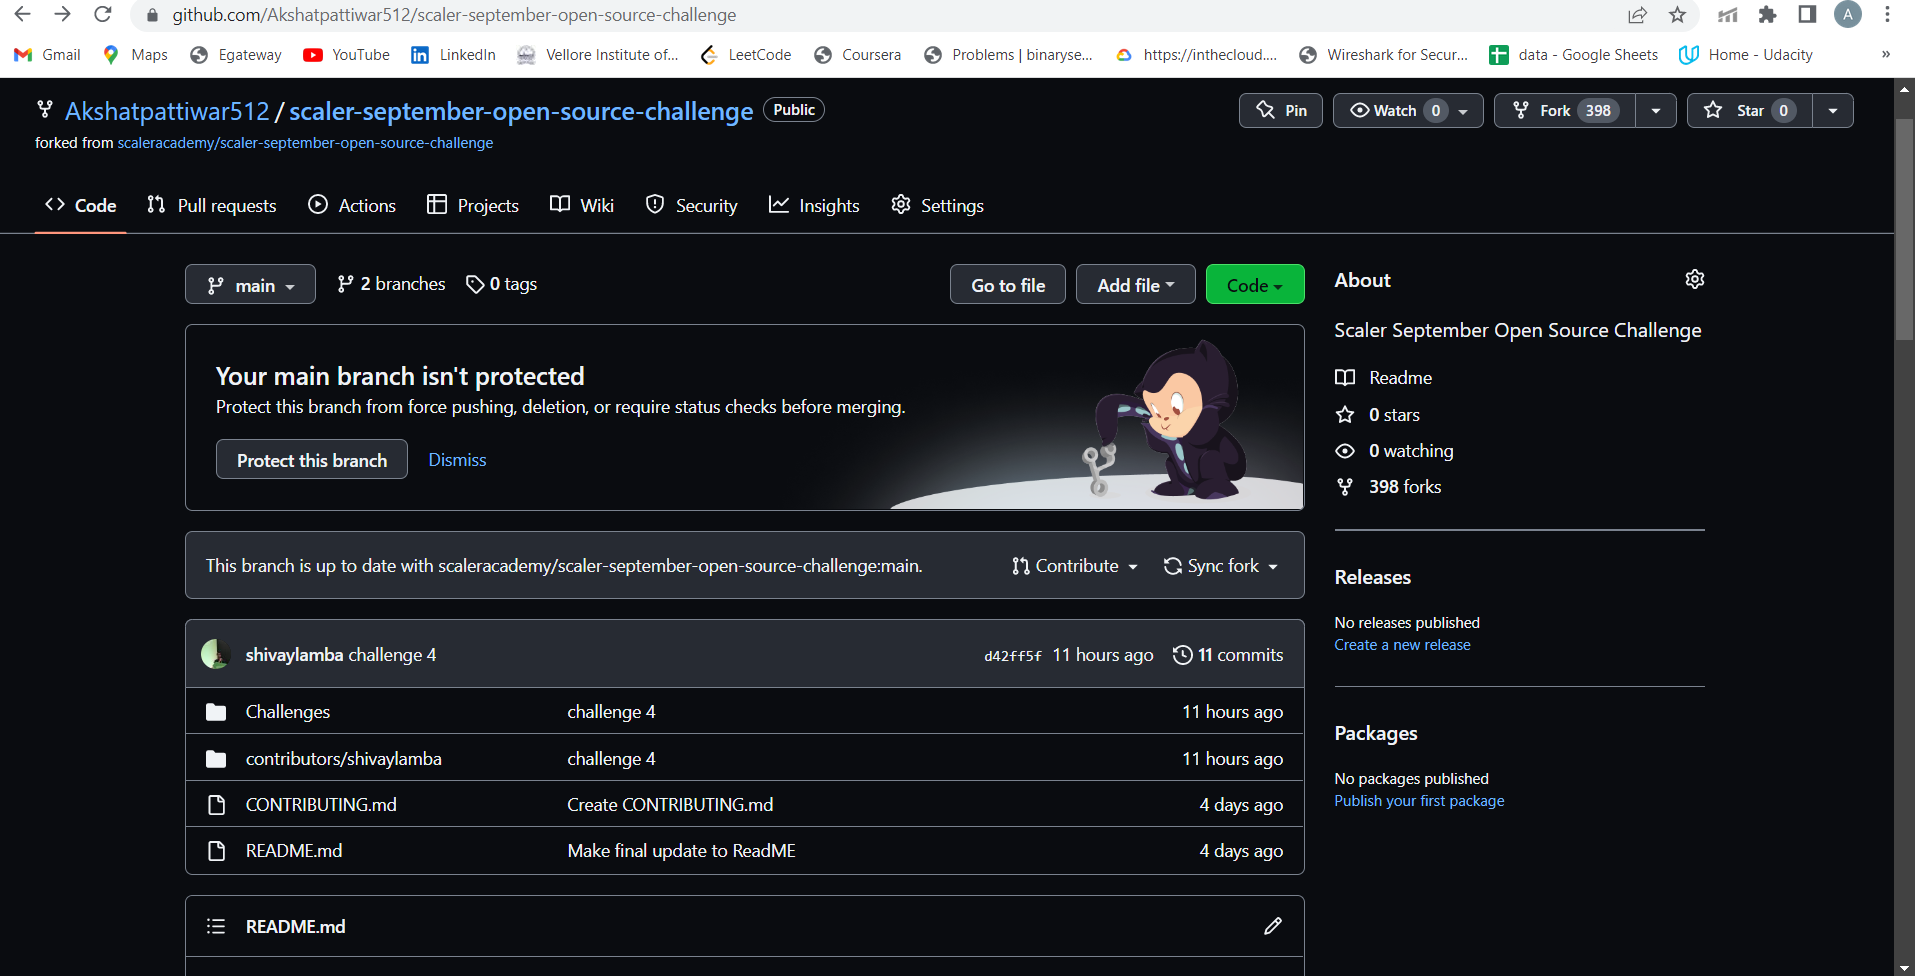The width and height of the screenshot is (1915, 976).
Task: Star the repository
Action: (x=1748, y=110)
